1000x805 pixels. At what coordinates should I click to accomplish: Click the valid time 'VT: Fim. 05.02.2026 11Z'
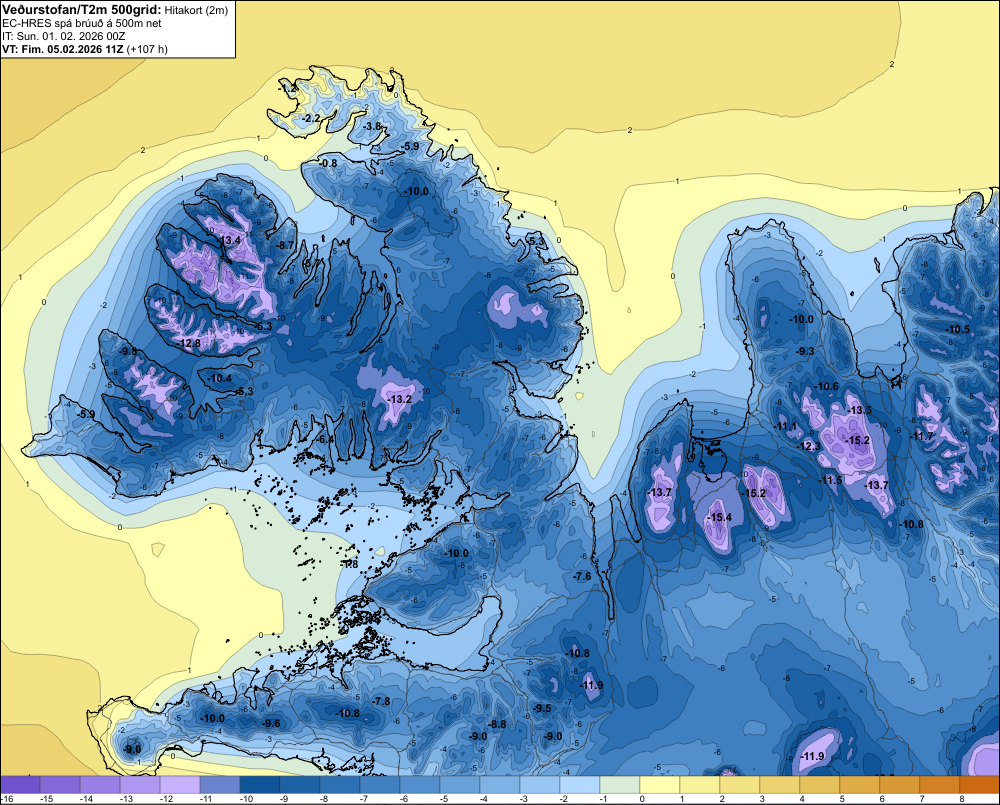tap(63, 49)
